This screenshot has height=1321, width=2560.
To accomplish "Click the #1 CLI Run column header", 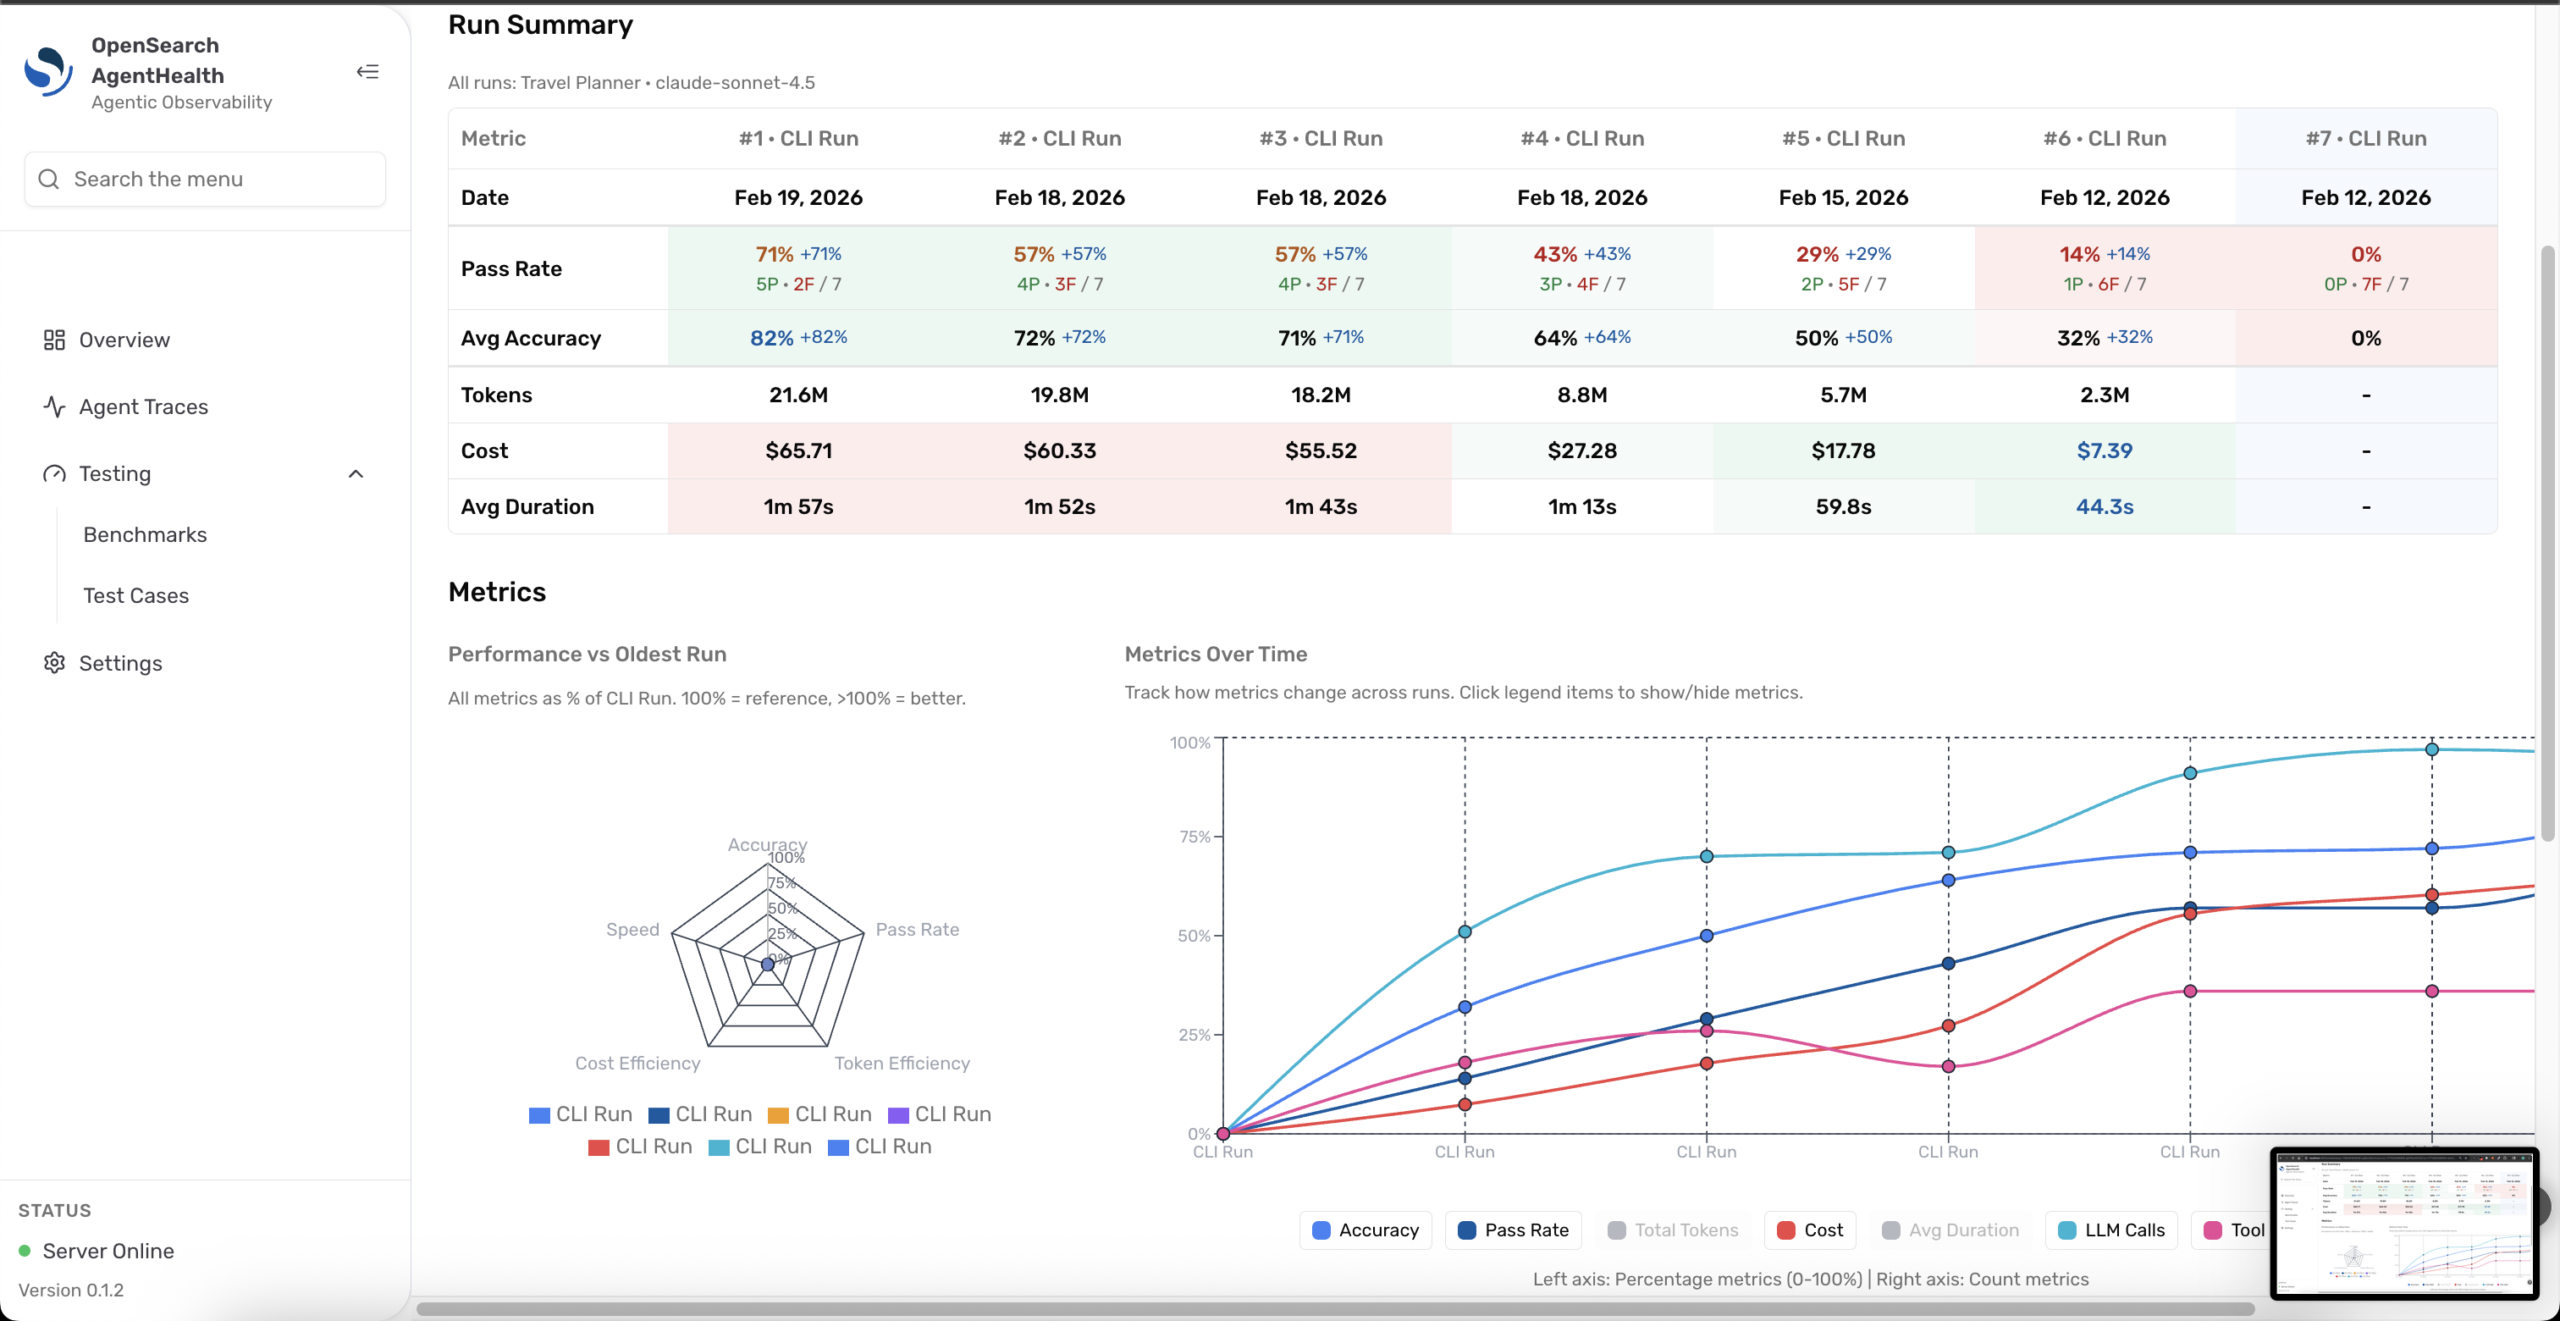I will [798, 139].
